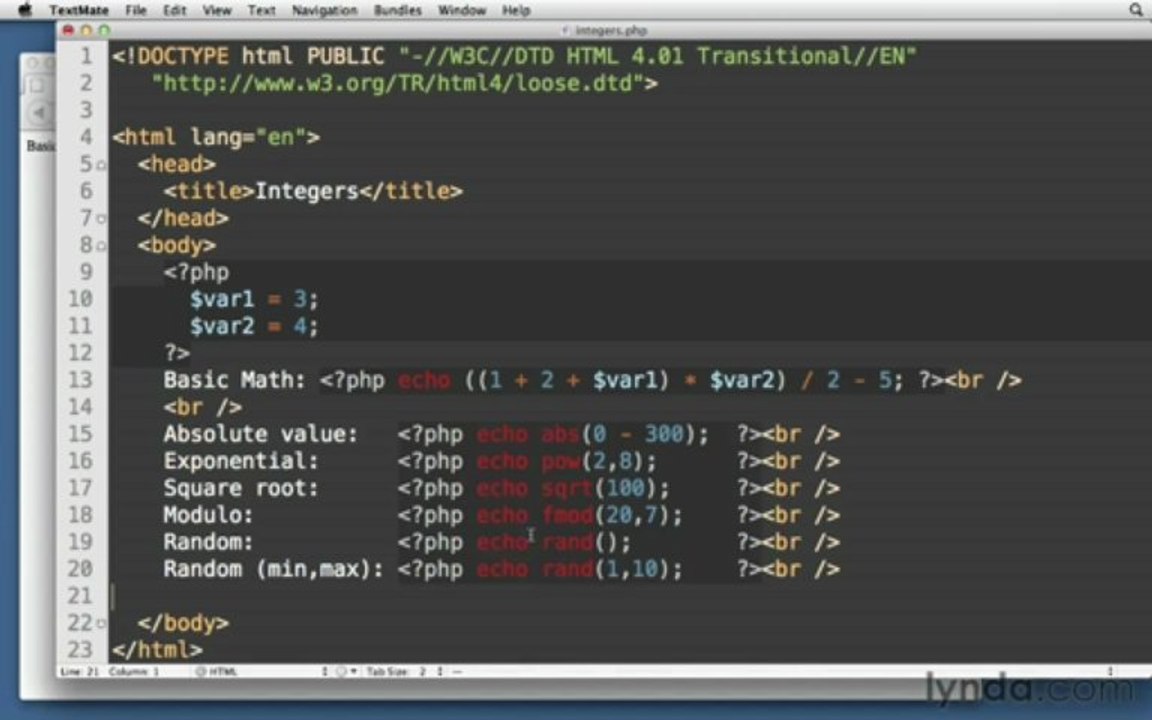The image size is (1152, 720).
Task: Click the Line 21 indicator in status bar
Action: pyautogui.click(x=79, y=672)
